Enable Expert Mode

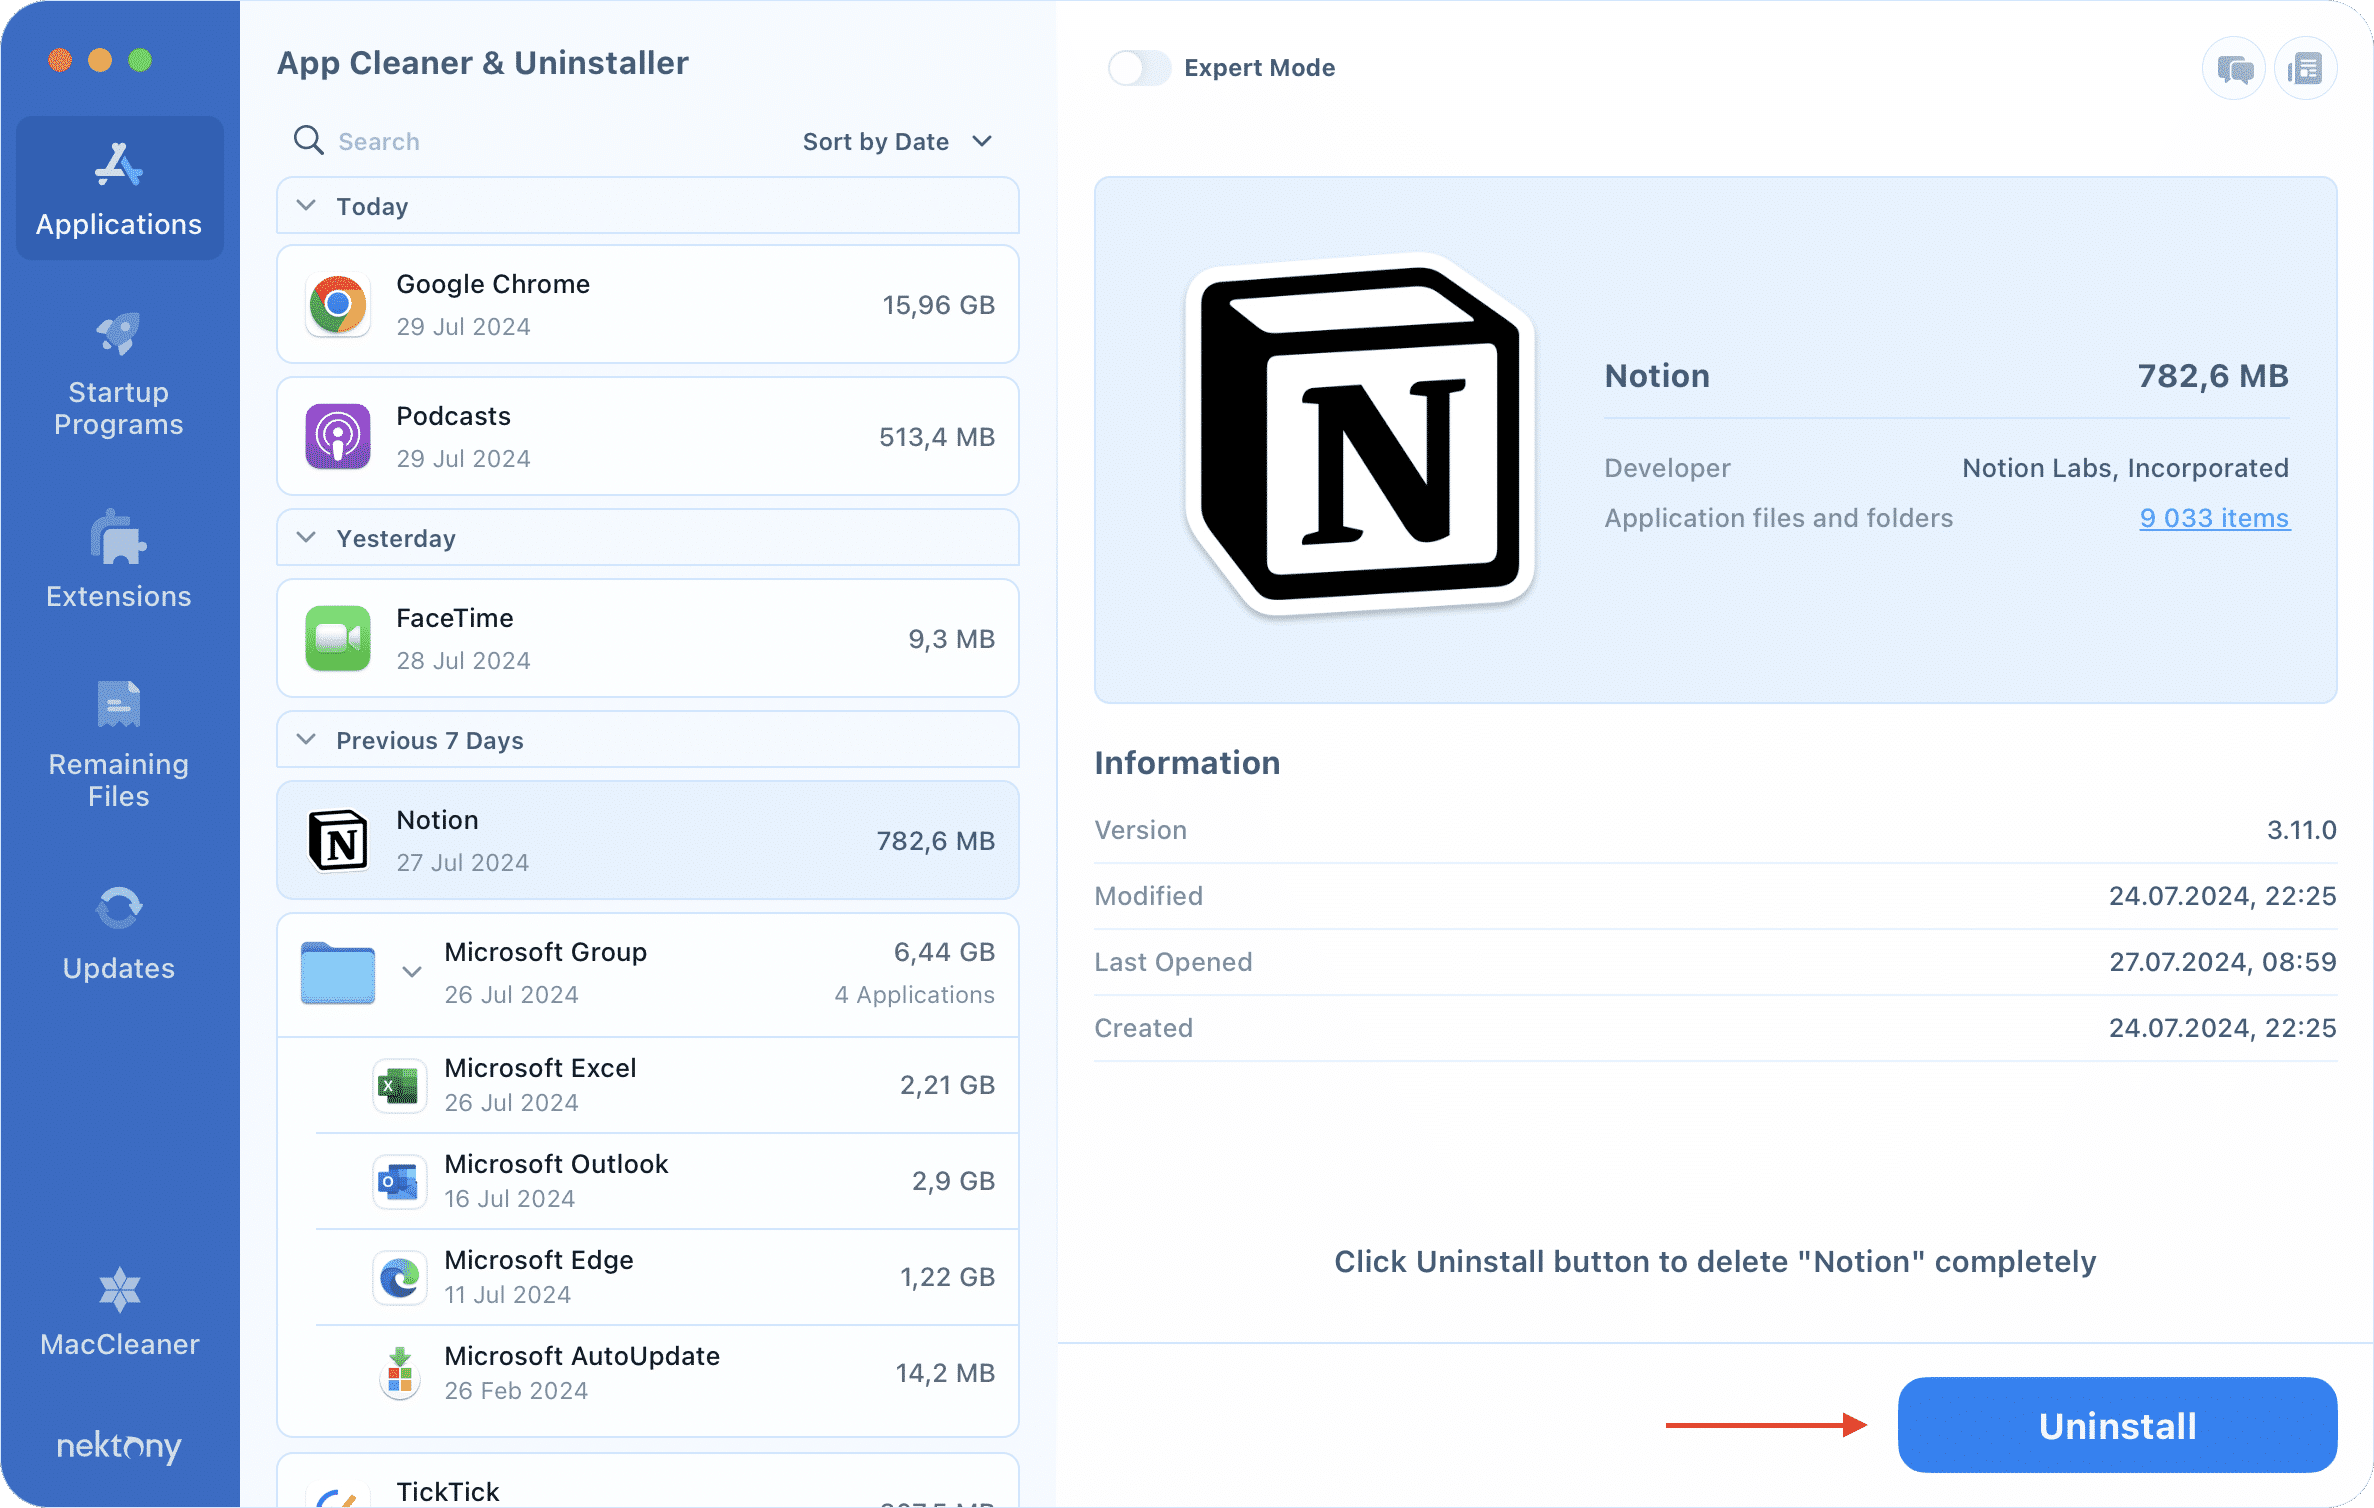[1138, 67]
